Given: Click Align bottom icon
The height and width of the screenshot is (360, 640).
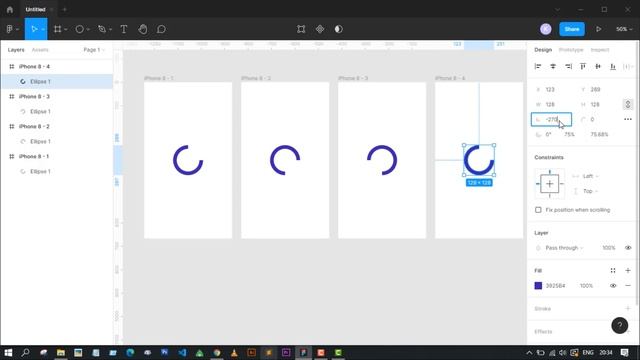Looking at the screenshot, I should 613,66.
